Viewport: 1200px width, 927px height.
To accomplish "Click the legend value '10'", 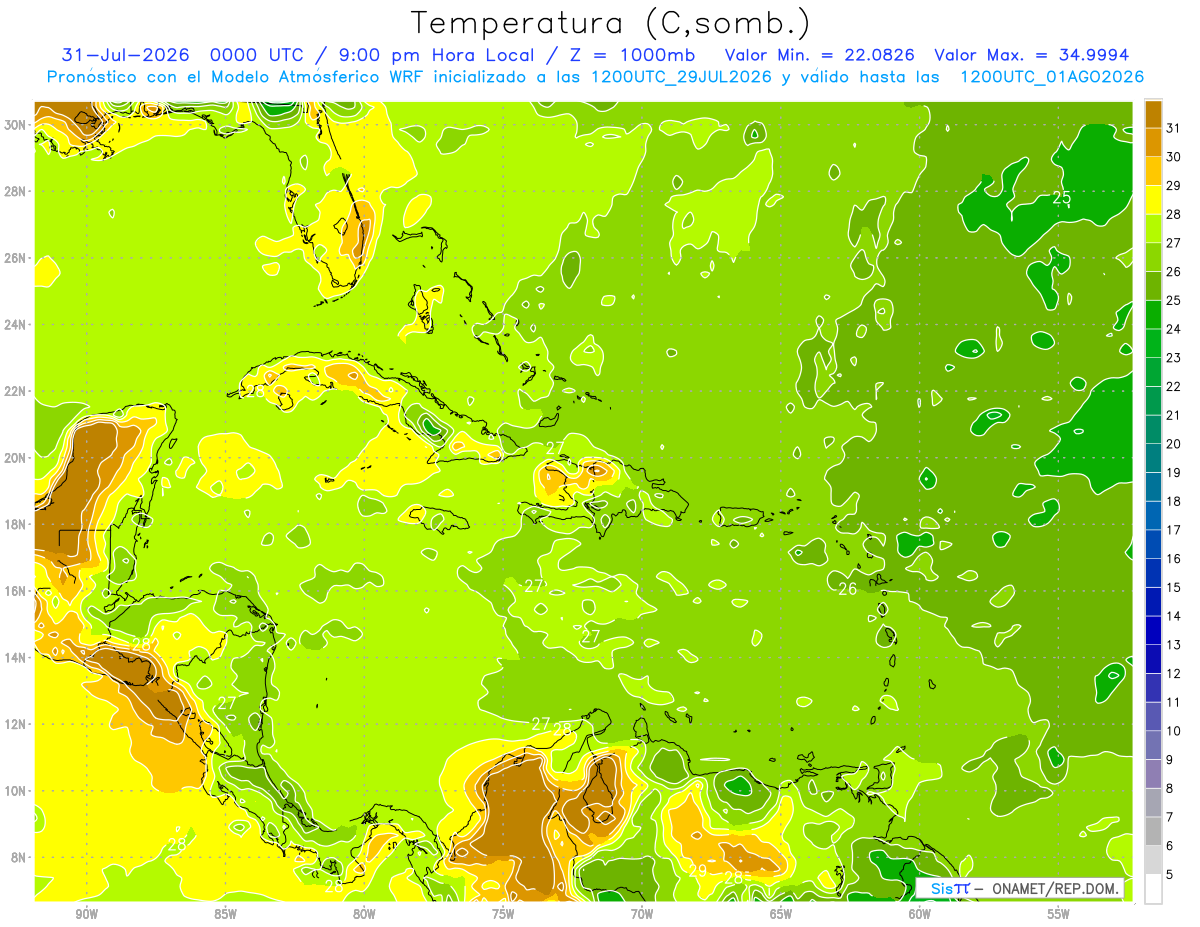I will click(1173, 731).
